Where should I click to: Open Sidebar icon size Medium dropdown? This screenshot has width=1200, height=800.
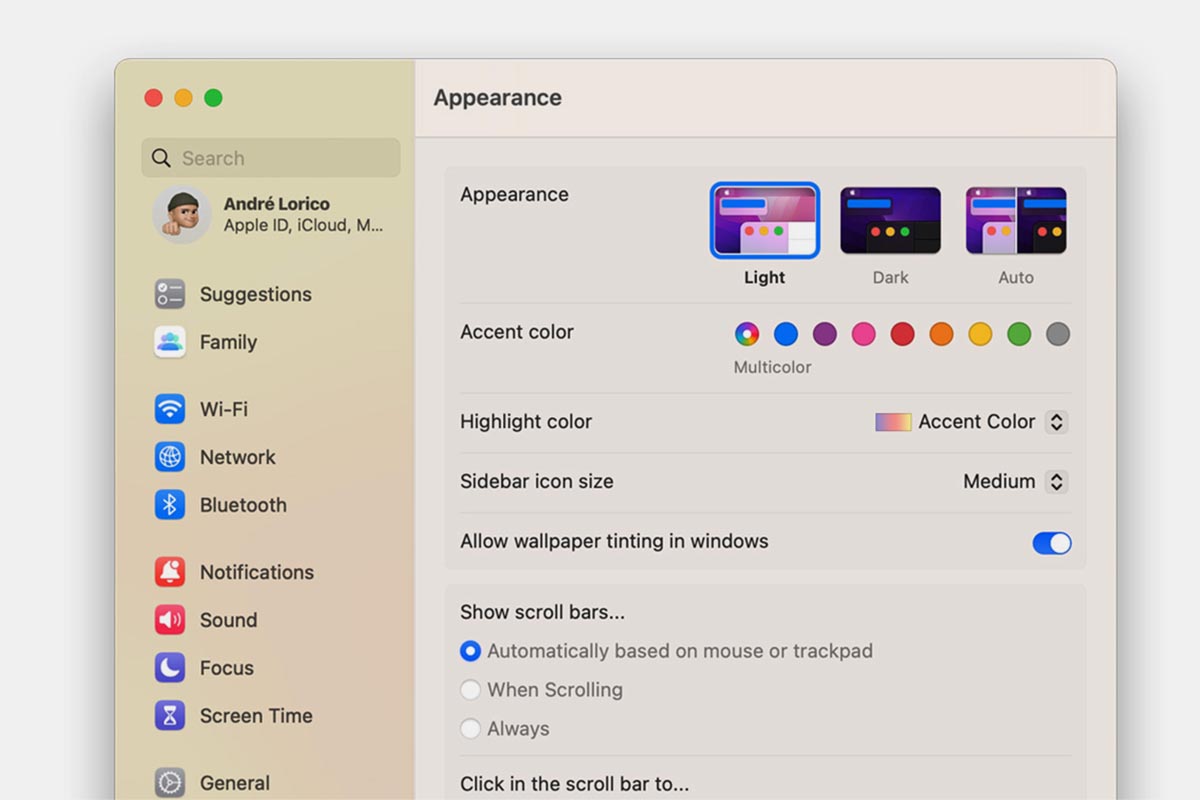1056,482
